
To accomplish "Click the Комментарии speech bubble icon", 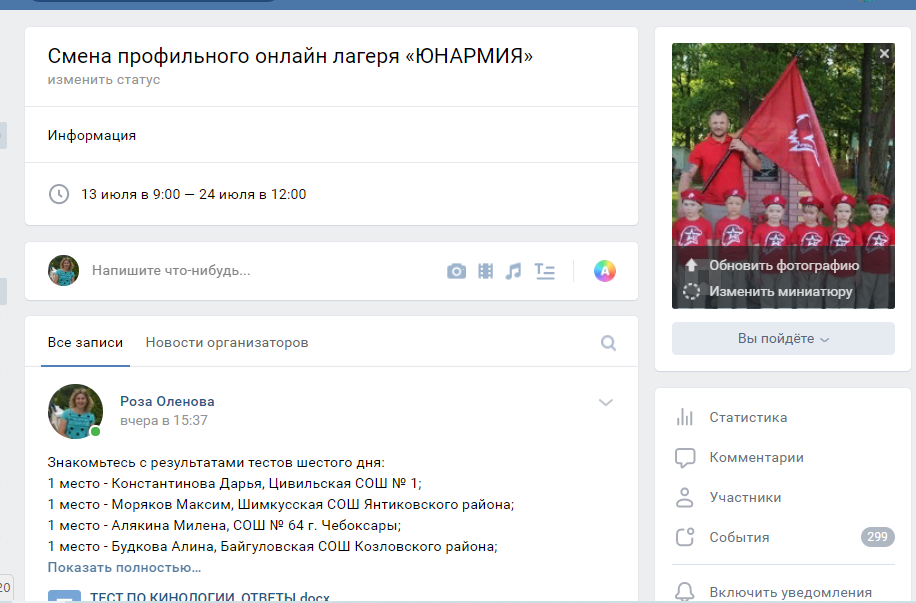I will coord(685,458).
